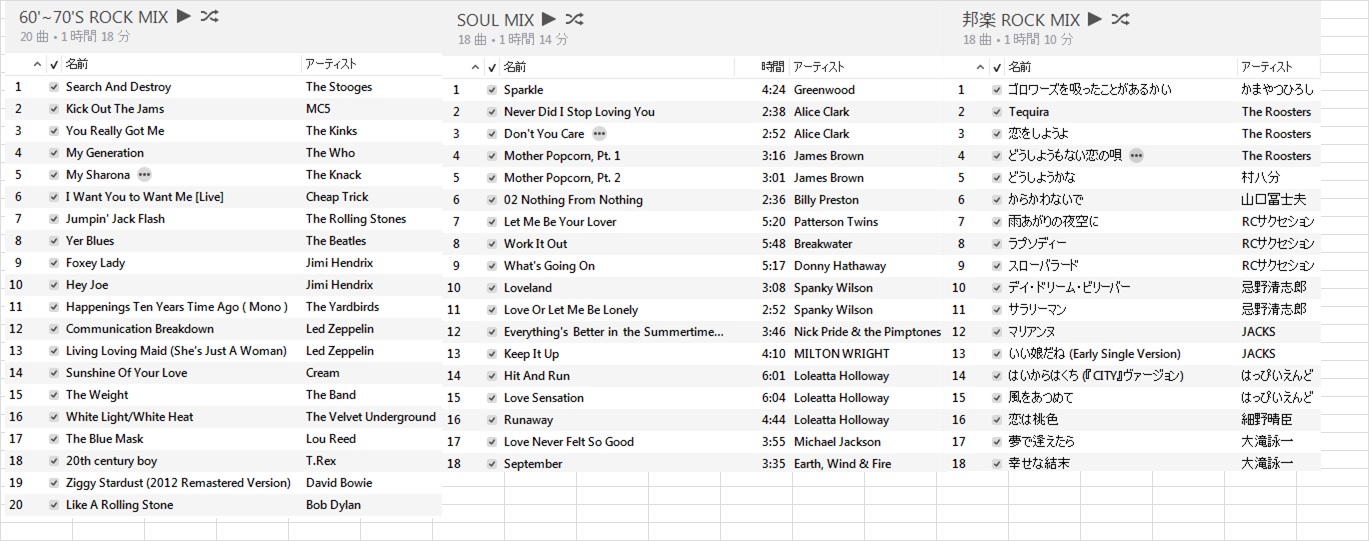The image size is (1369, 541).
Task: Select the track My Generation
Action: tap(105, 153)
